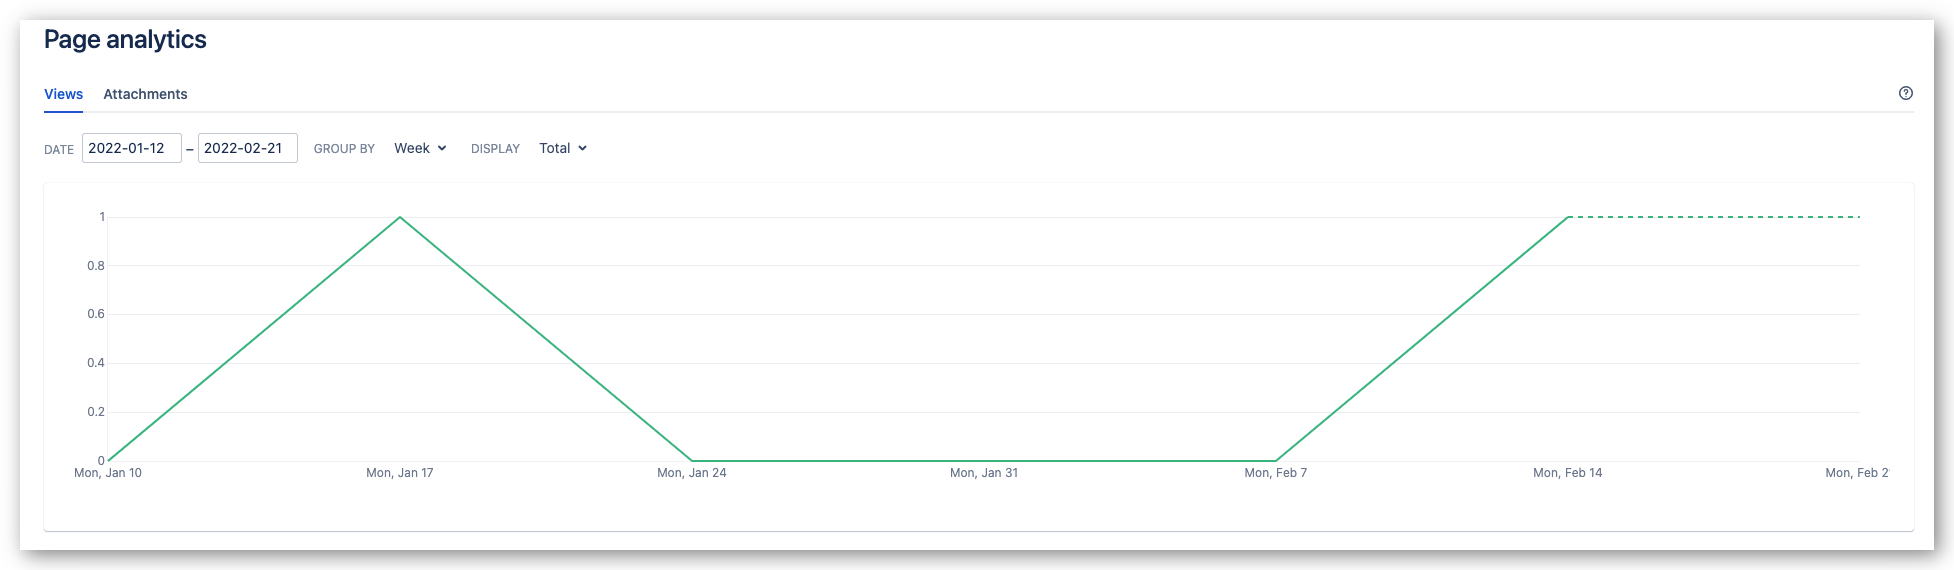Open the Display Total dropdown
Image resolution: width=1954 pixels, height=570 pixels.
pyautogui.click(x=563, y=148)
